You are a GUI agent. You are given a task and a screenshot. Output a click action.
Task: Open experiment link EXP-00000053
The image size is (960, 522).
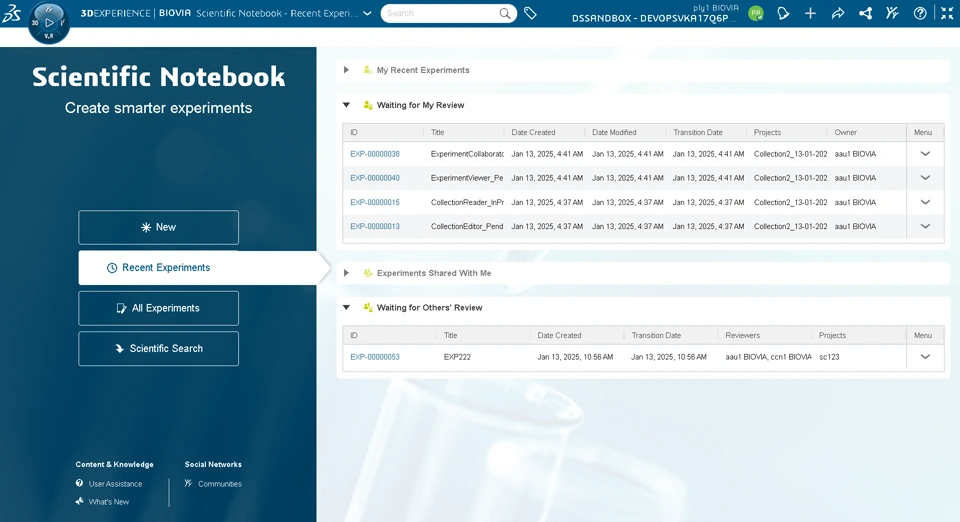[x=375, y=357]
